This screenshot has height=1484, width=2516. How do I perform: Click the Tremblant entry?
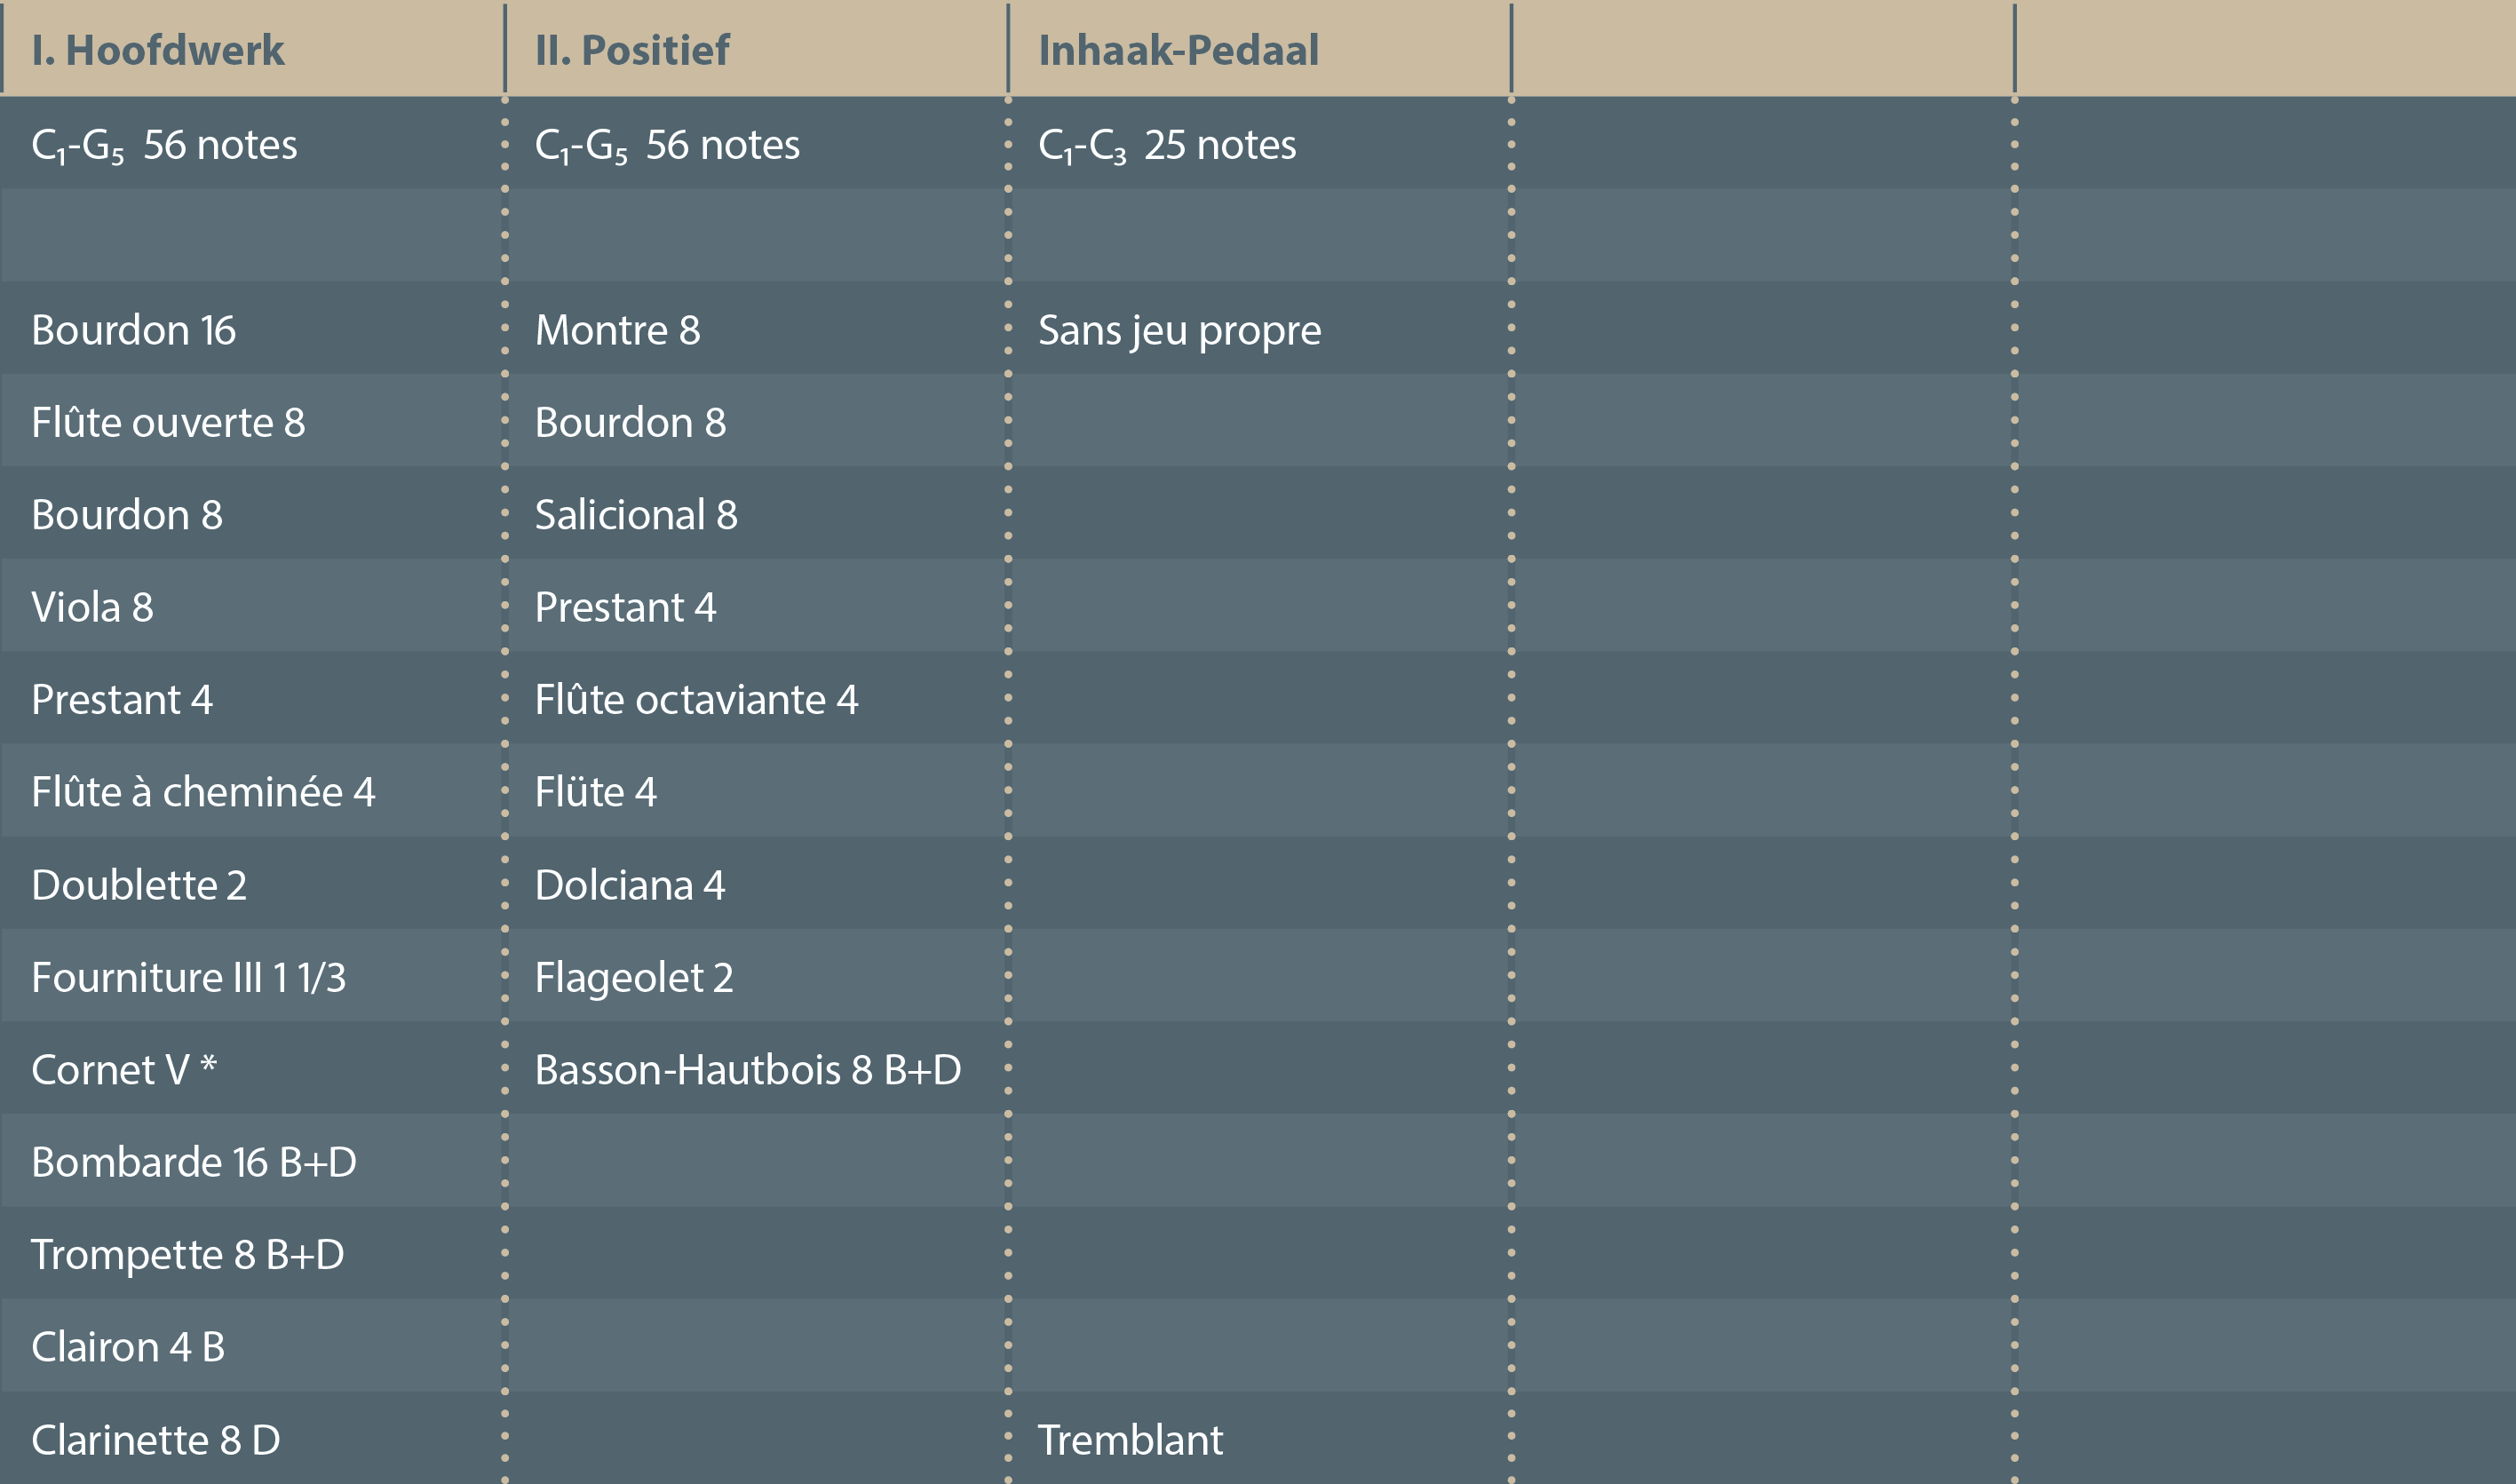tap(1130, 1440)
